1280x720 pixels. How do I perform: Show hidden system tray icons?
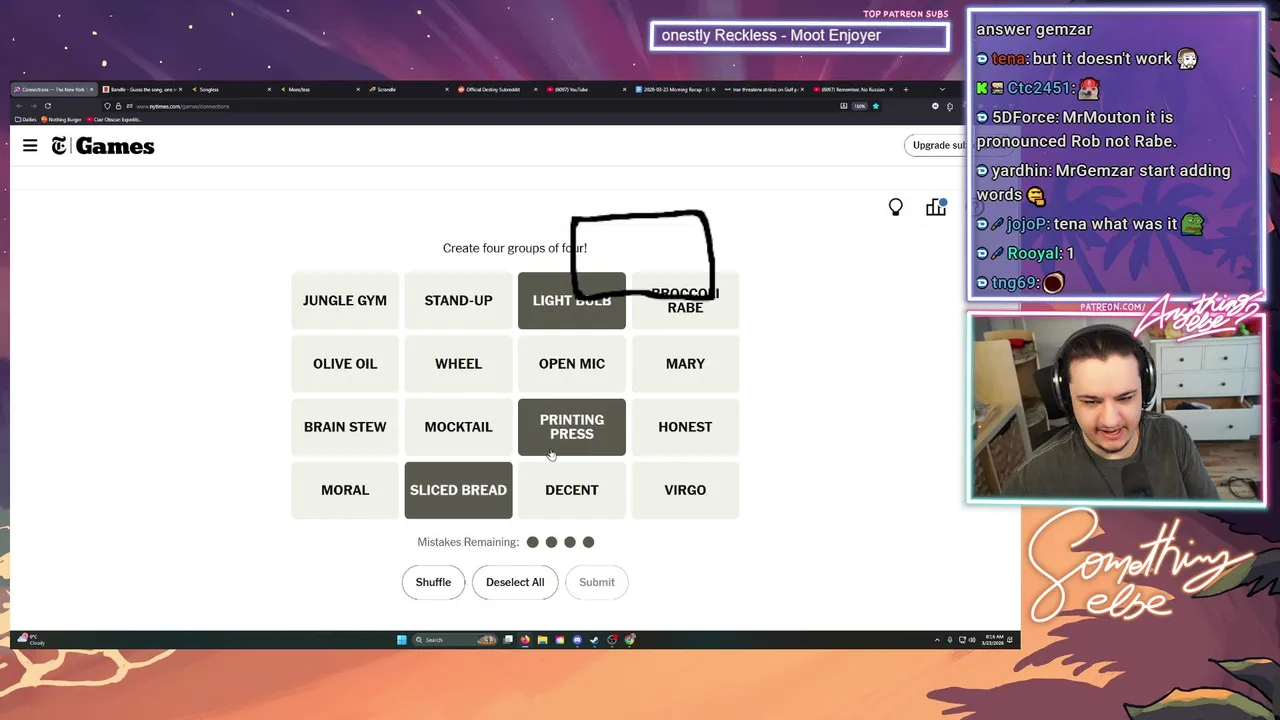937,640
